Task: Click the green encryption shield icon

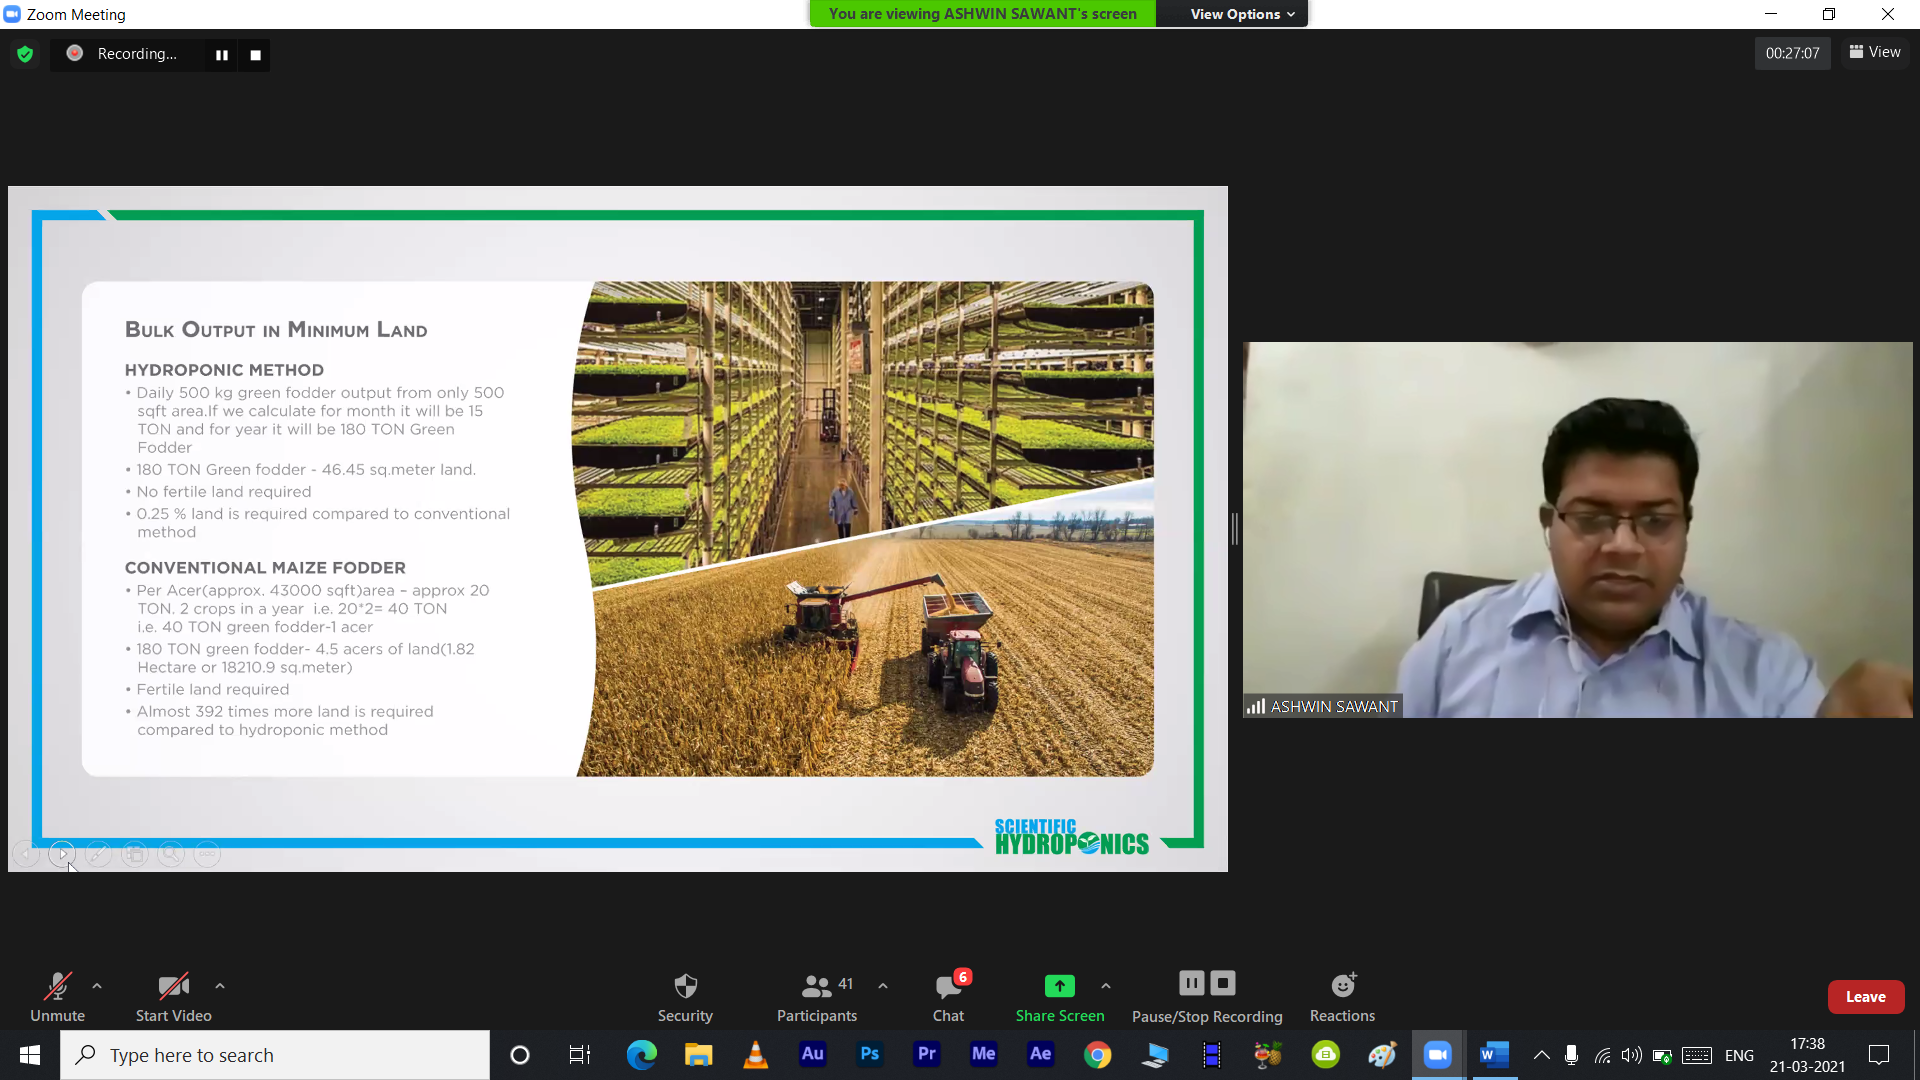Action: [25, 54]
